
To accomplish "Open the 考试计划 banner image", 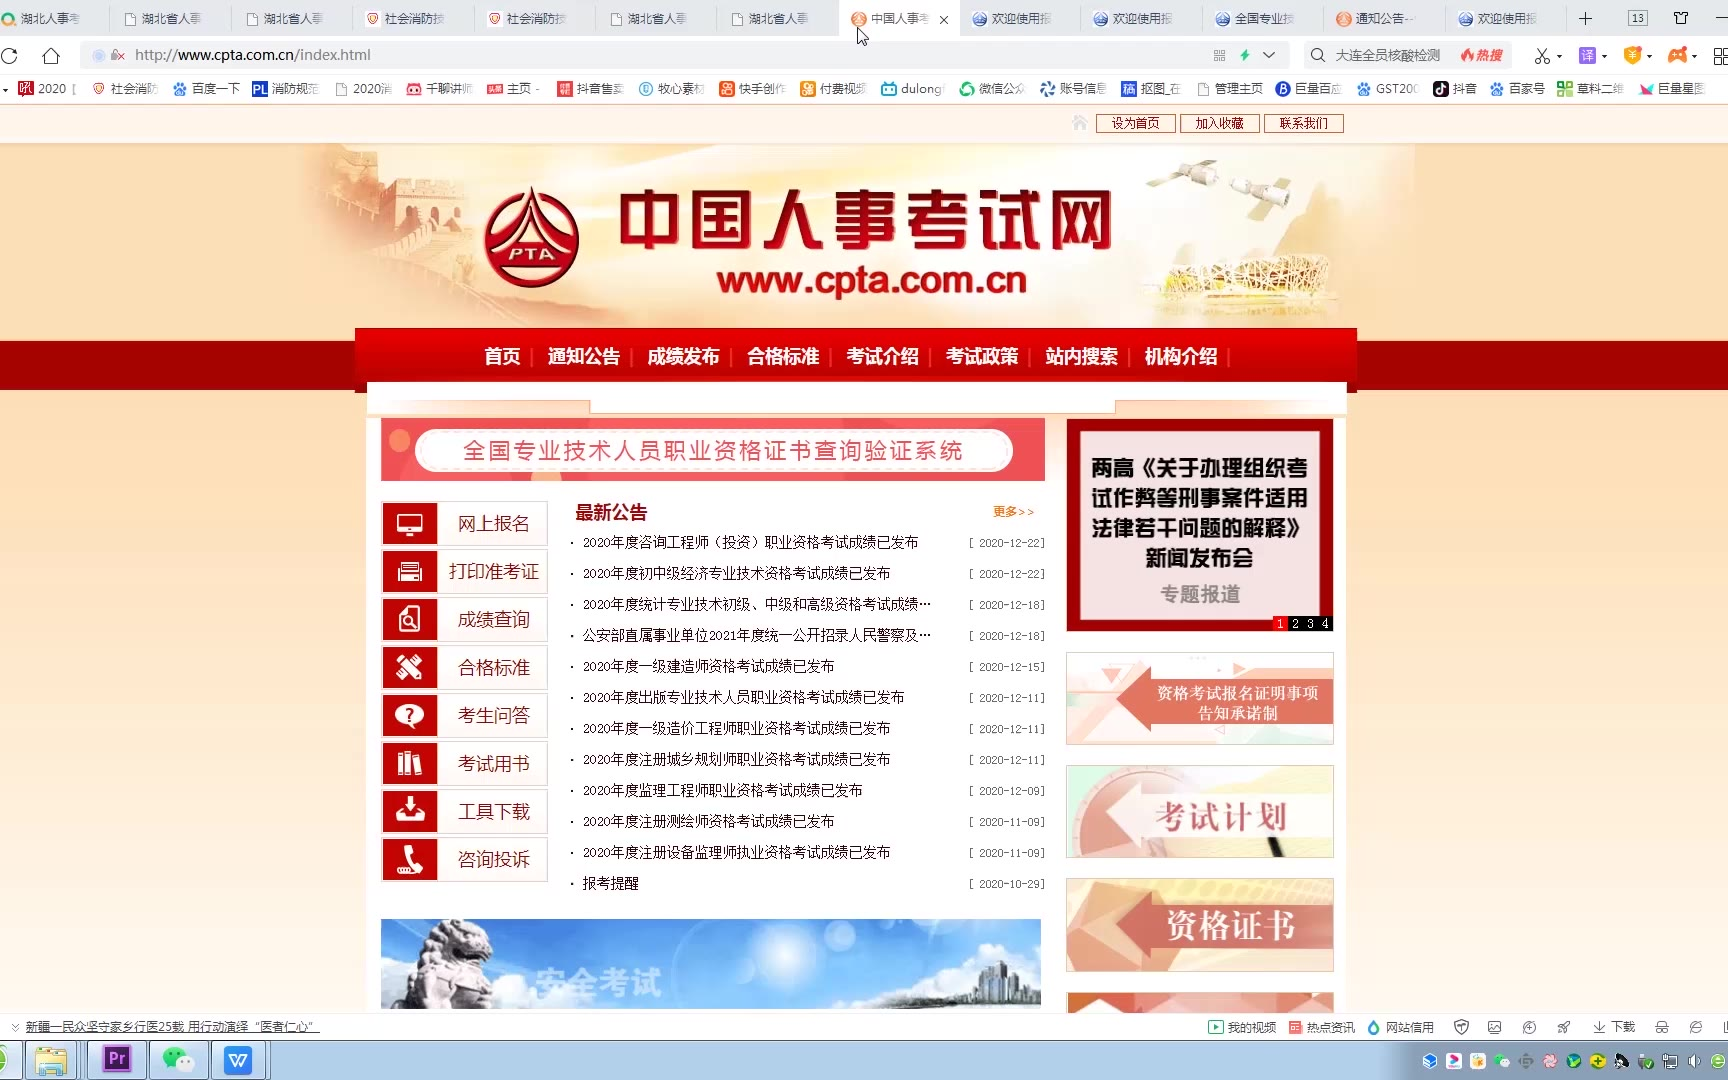I will (1200, 812).
